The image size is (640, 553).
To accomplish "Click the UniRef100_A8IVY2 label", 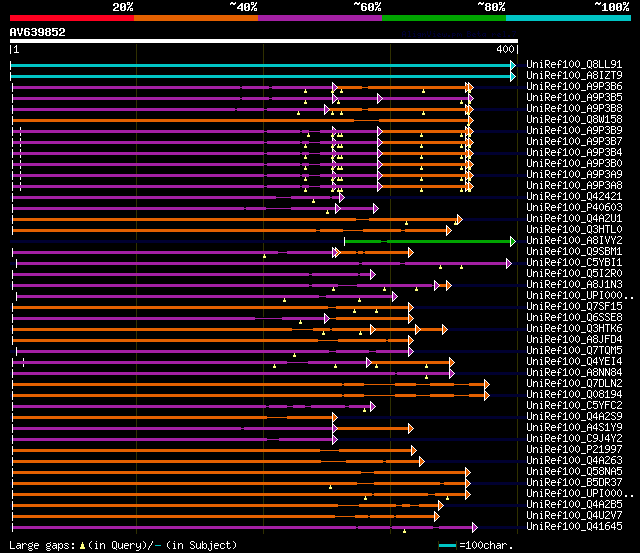I will point(574,241).
